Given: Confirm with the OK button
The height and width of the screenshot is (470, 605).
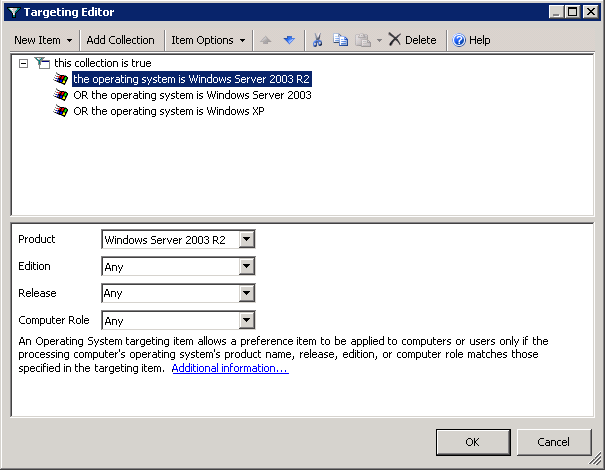Looking at the screenshot, I should pos(473,442).
